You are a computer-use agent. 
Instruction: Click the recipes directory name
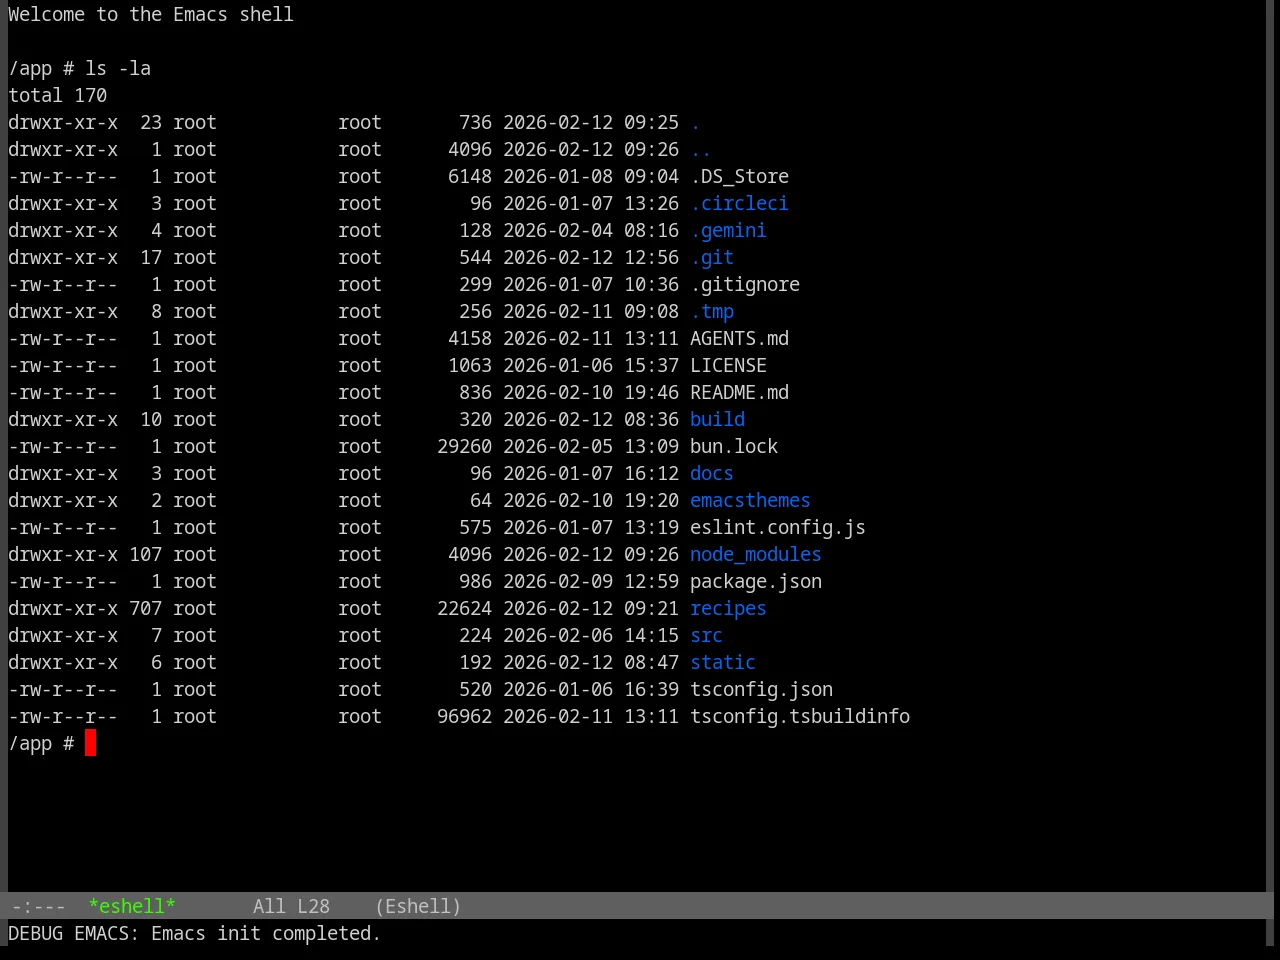(728, 608)
